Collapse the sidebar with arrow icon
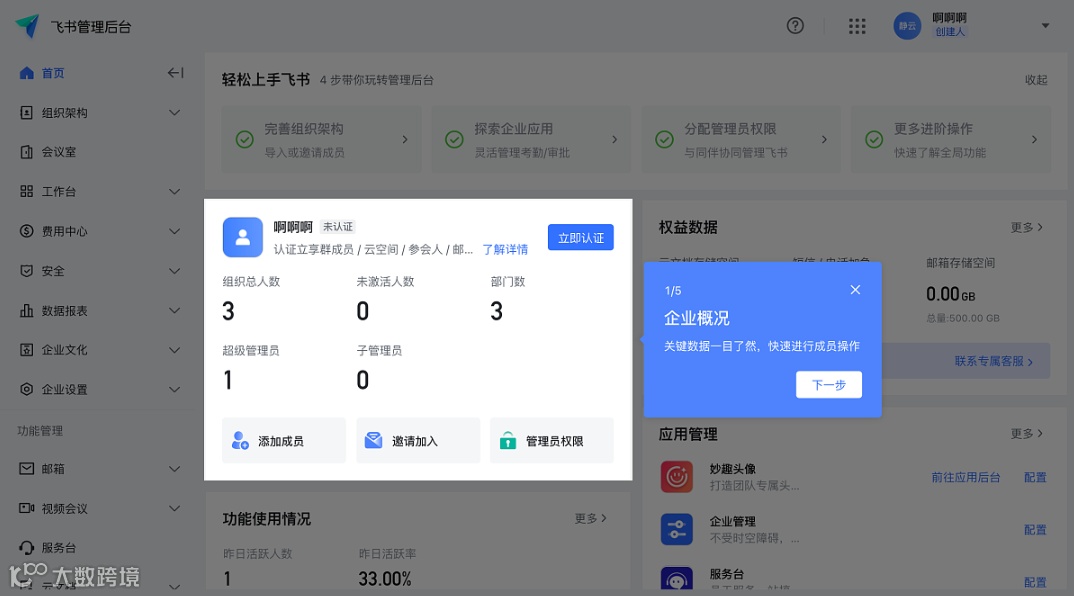Image resolution: width=1074 pixels, height=596 pixels. pyautogui.click(x=175, y=73)
